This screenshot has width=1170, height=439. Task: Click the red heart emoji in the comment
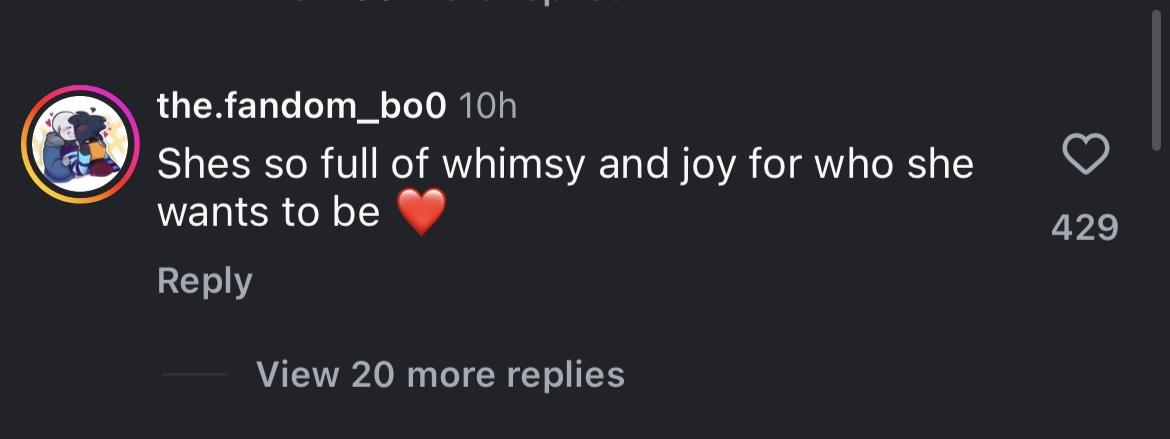click(421, 213)
